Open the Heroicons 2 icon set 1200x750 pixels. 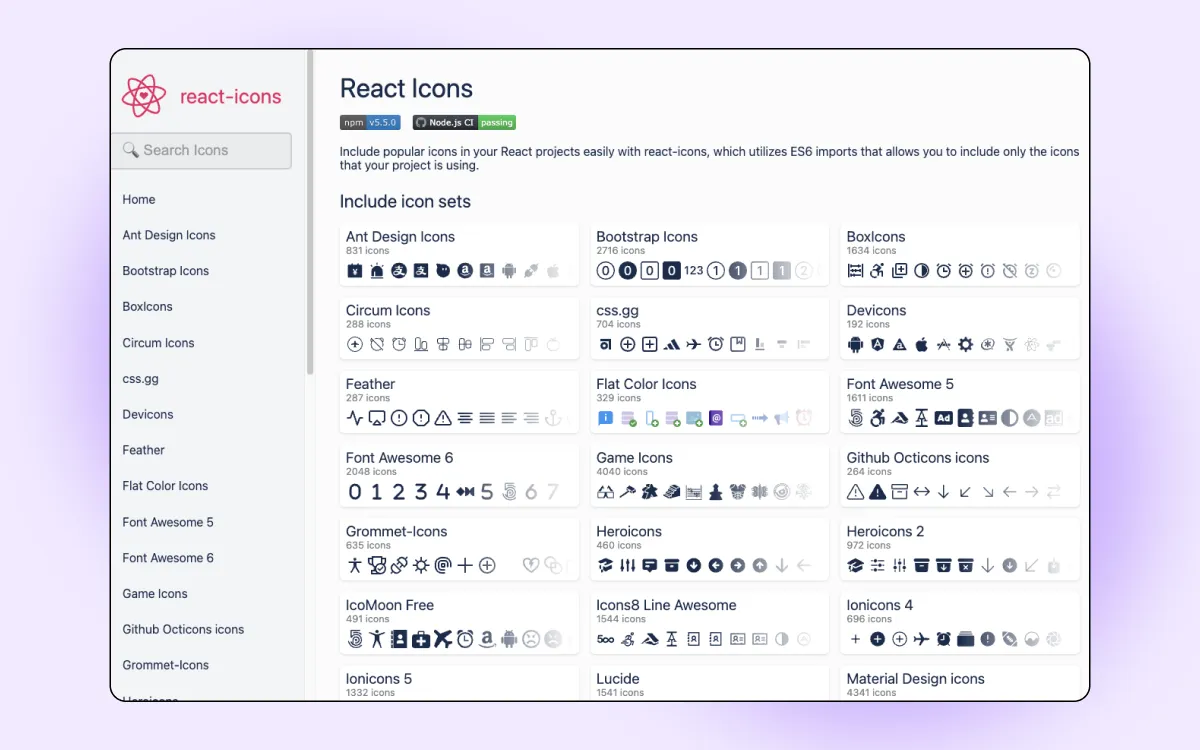tap(886, 531)
